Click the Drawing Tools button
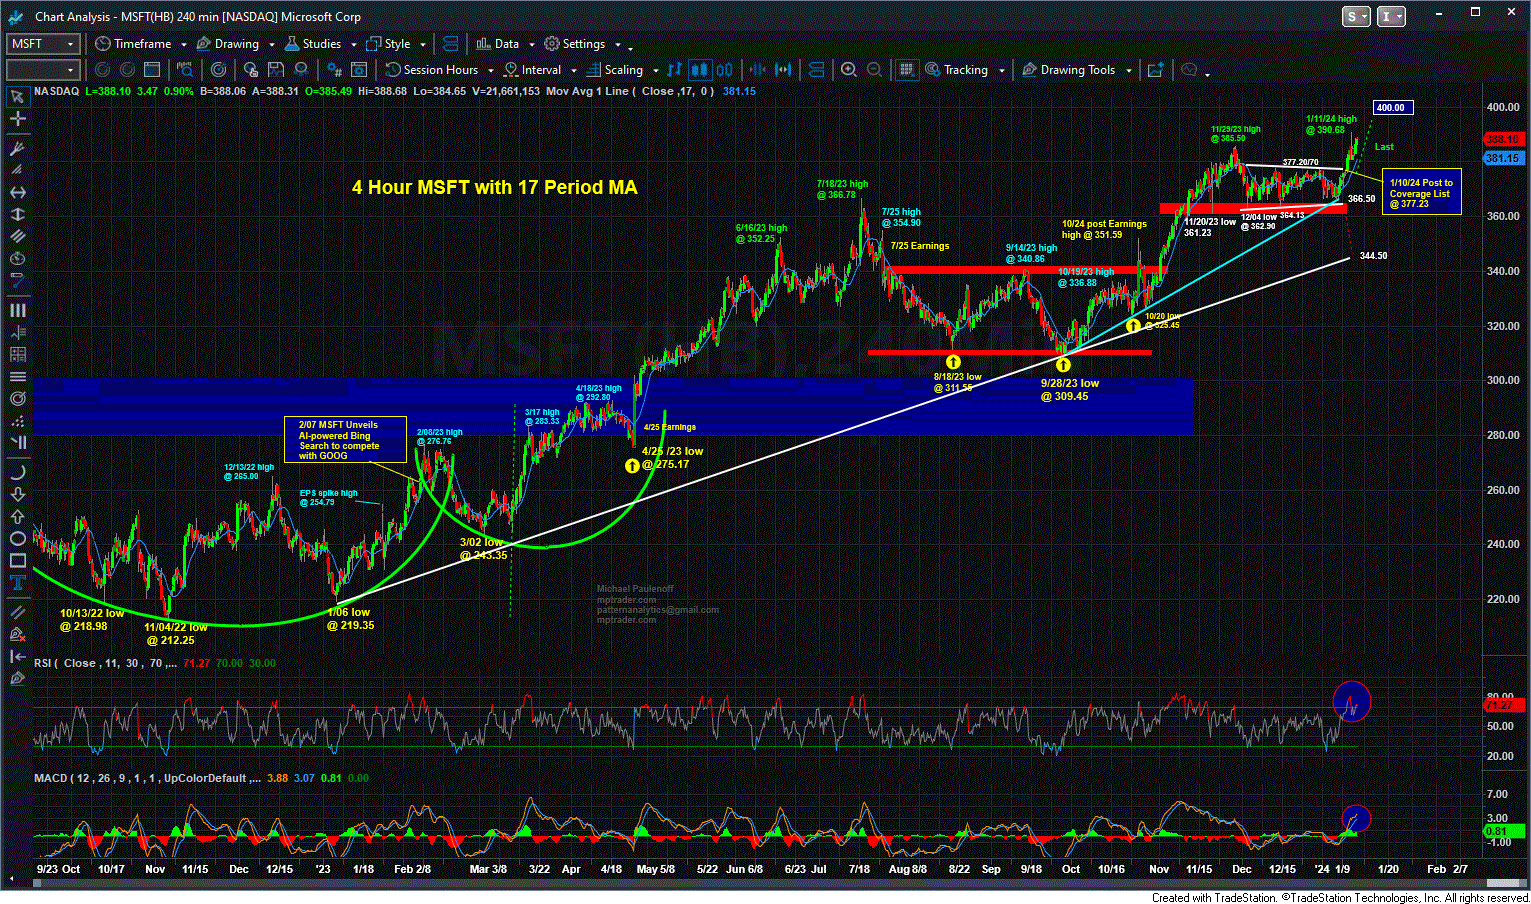1531x904 pixels. (x=1068, y=70)
